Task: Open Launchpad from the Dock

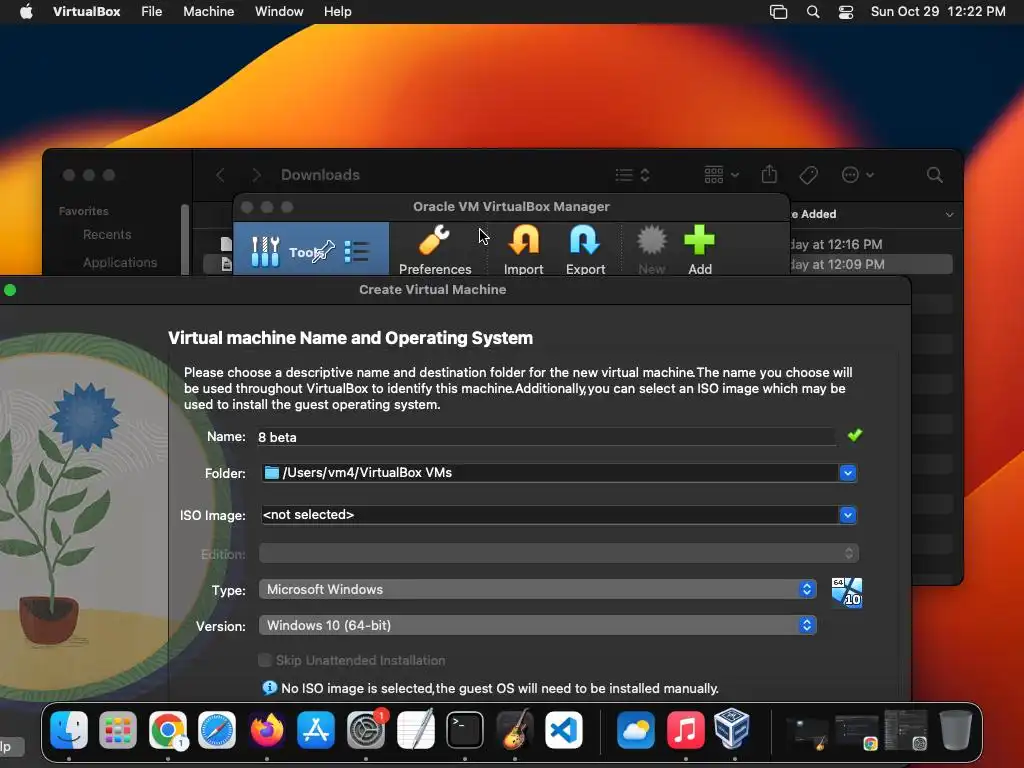Action: tap(118, 729)
